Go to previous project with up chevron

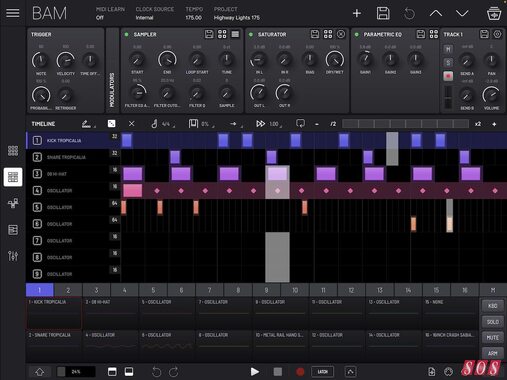tap(436, 13)
